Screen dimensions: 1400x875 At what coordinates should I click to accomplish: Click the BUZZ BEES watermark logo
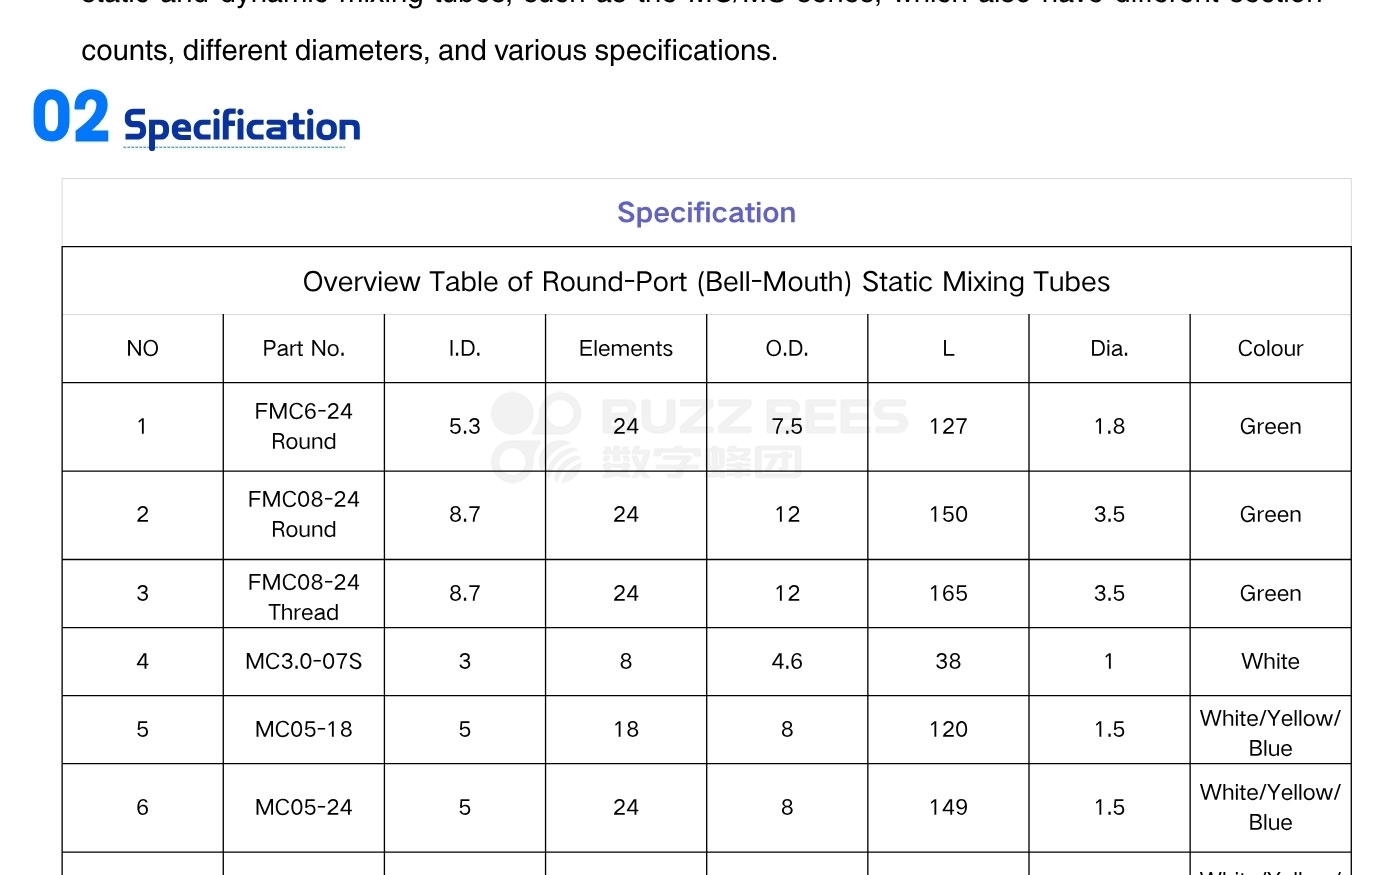click(698, 437)
